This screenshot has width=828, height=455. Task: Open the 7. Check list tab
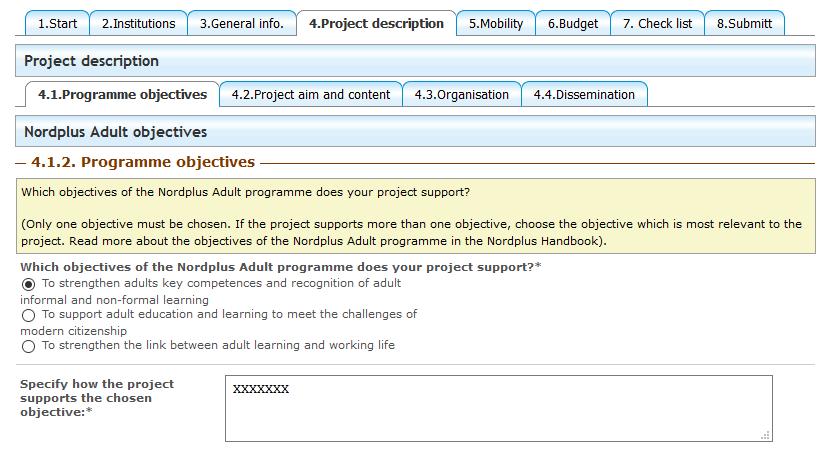[x=657, y=24]
